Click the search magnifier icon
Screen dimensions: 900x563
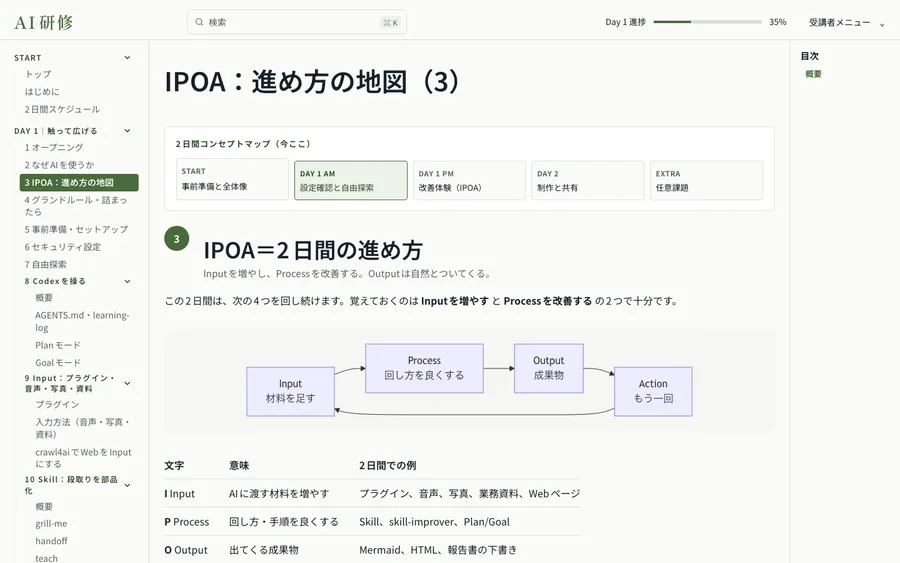(199, 22)
